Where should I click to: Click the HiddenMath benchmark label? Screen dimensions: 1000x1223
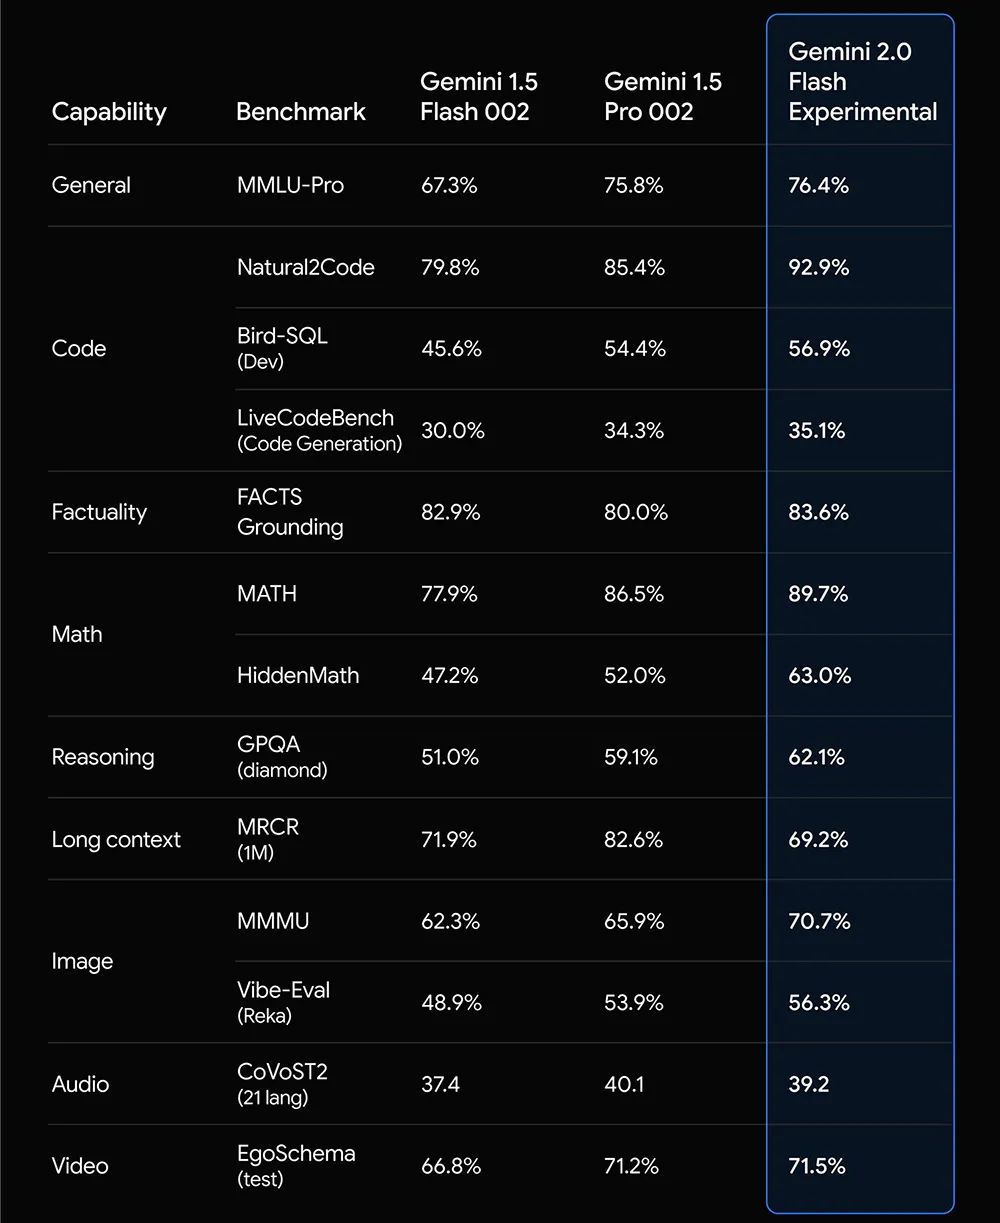click(x=297, y=675)
